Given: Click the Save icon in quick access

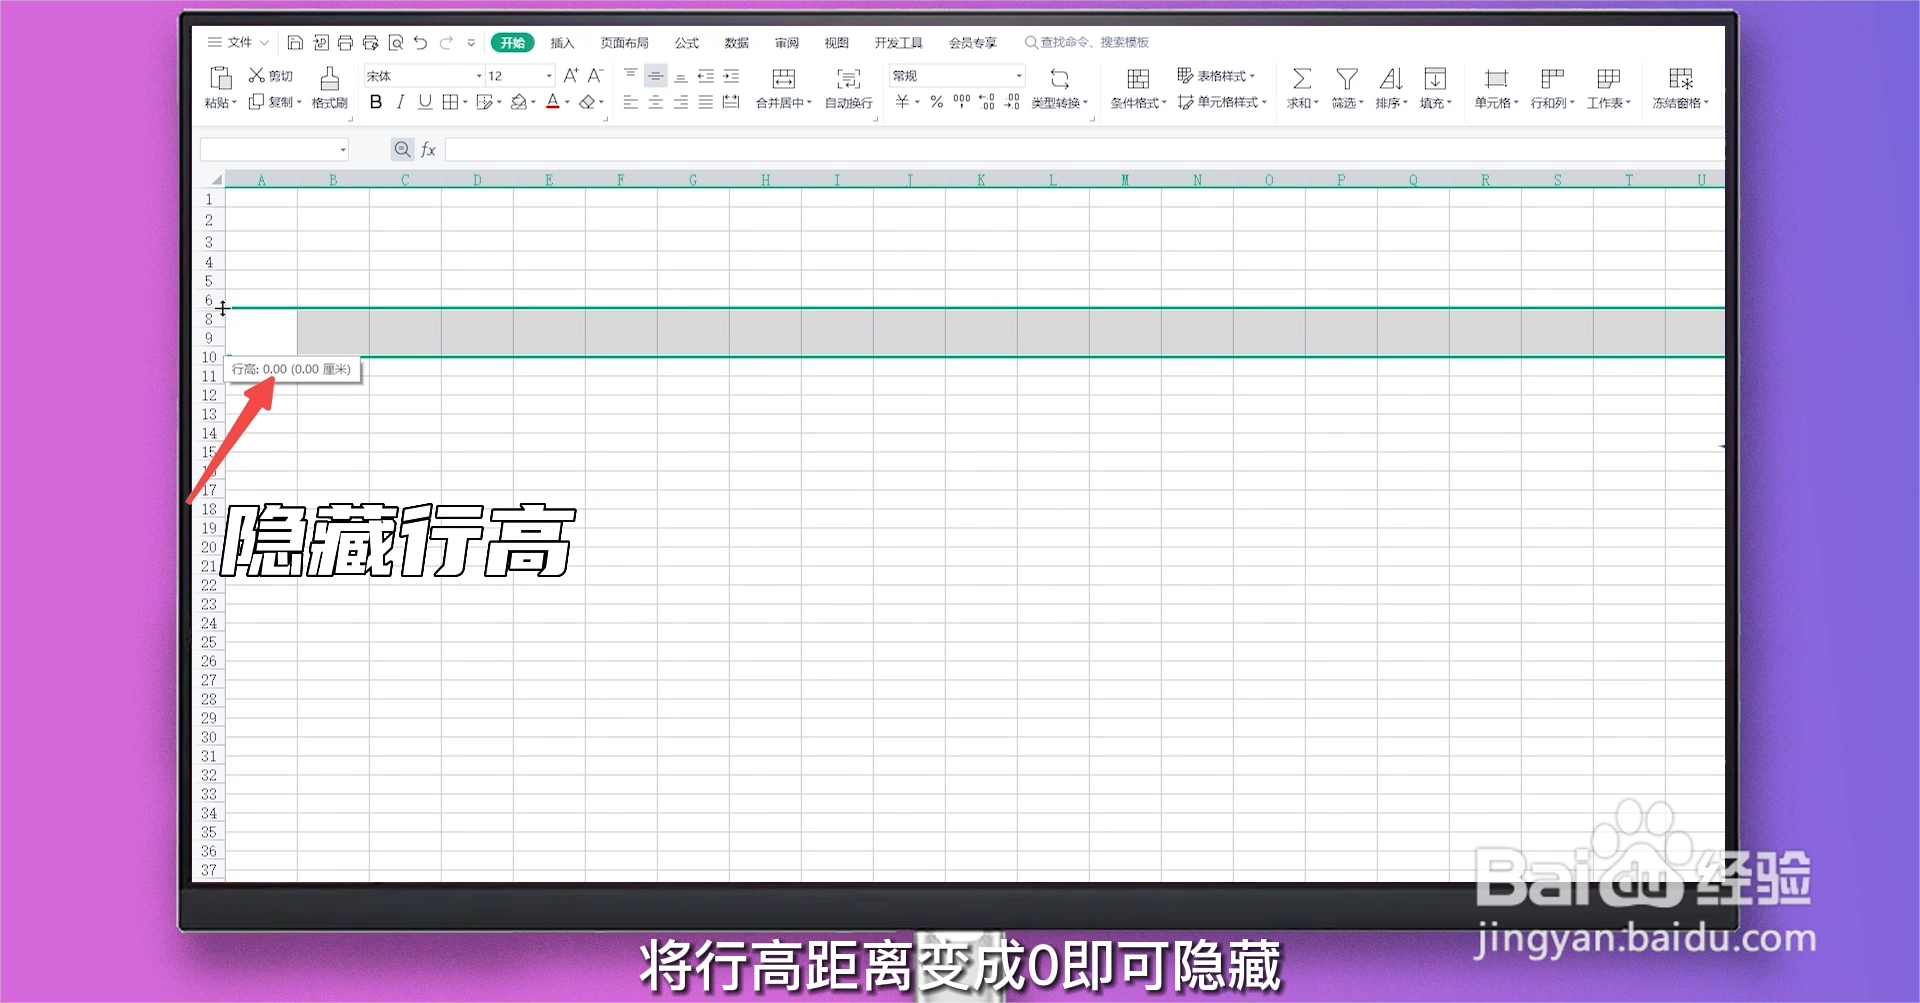Looking at the screenshot, I should 295,43.
